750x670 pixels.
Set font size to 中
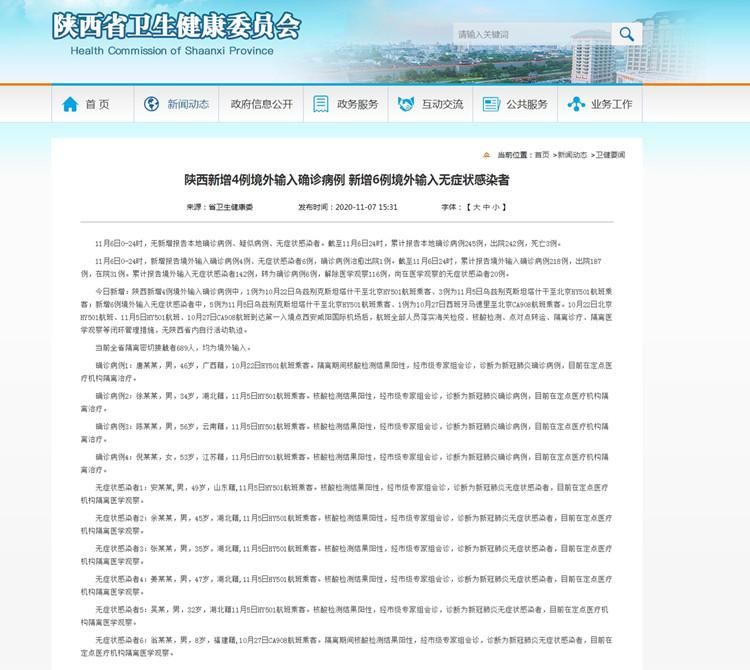pyautogui.click(x=486, y=207)
